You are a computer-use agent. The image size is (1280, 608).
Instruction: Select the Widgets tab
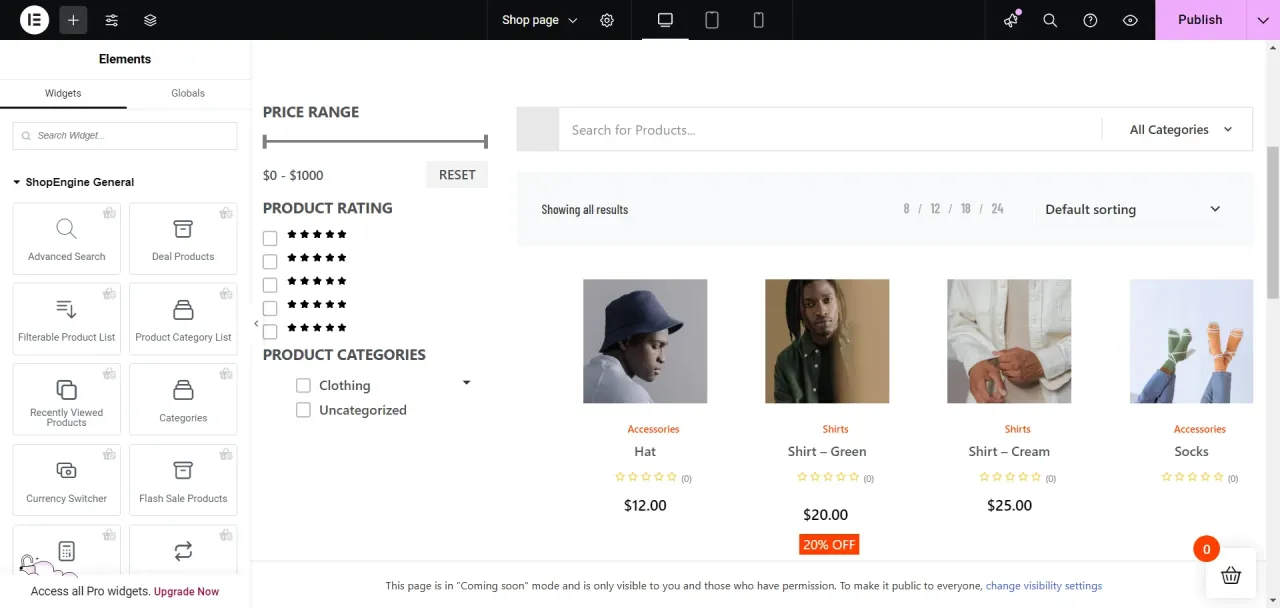pyautogui.click(x=63, y=93)
